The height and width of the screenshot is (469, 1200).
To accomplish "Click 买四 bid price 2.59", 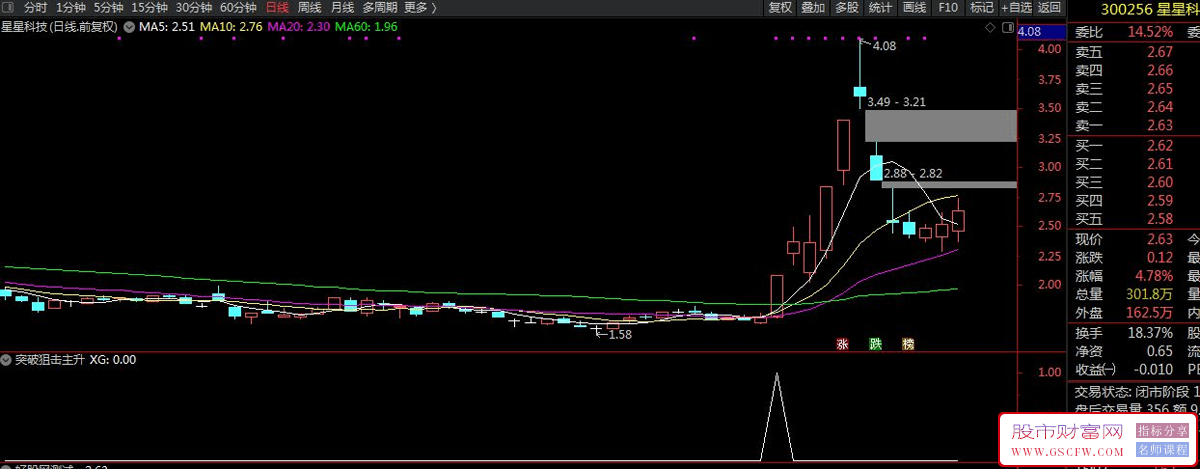I will (1159, 201).
